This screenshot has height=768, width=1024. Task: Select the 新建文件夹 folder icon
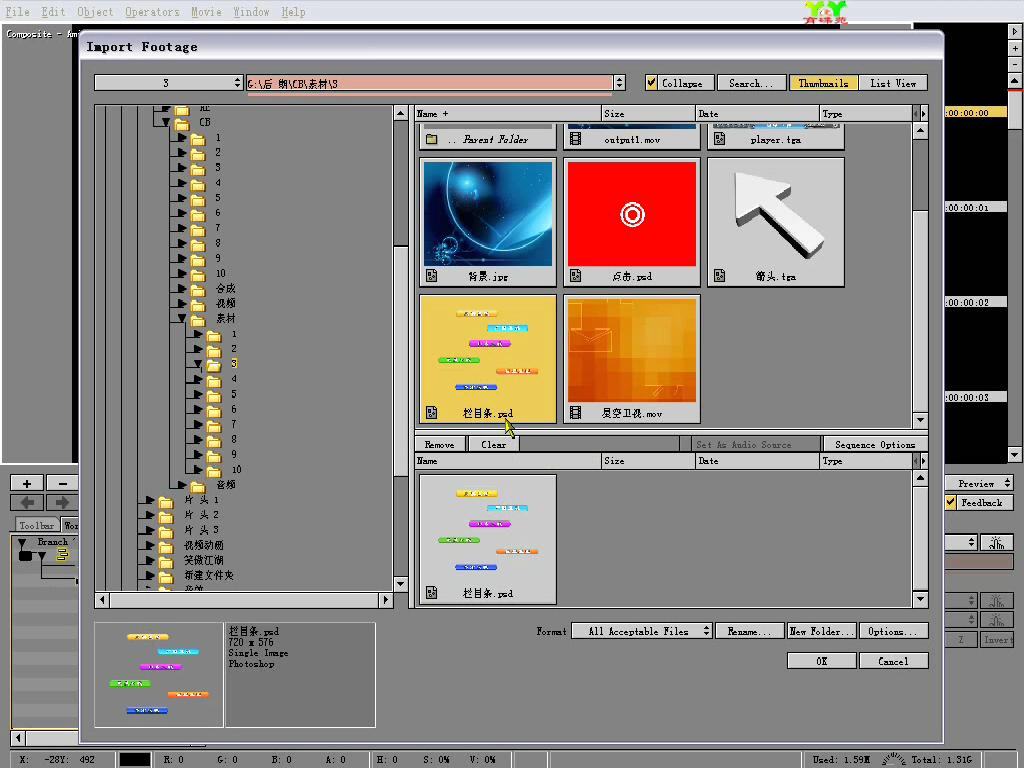point(166,577)
